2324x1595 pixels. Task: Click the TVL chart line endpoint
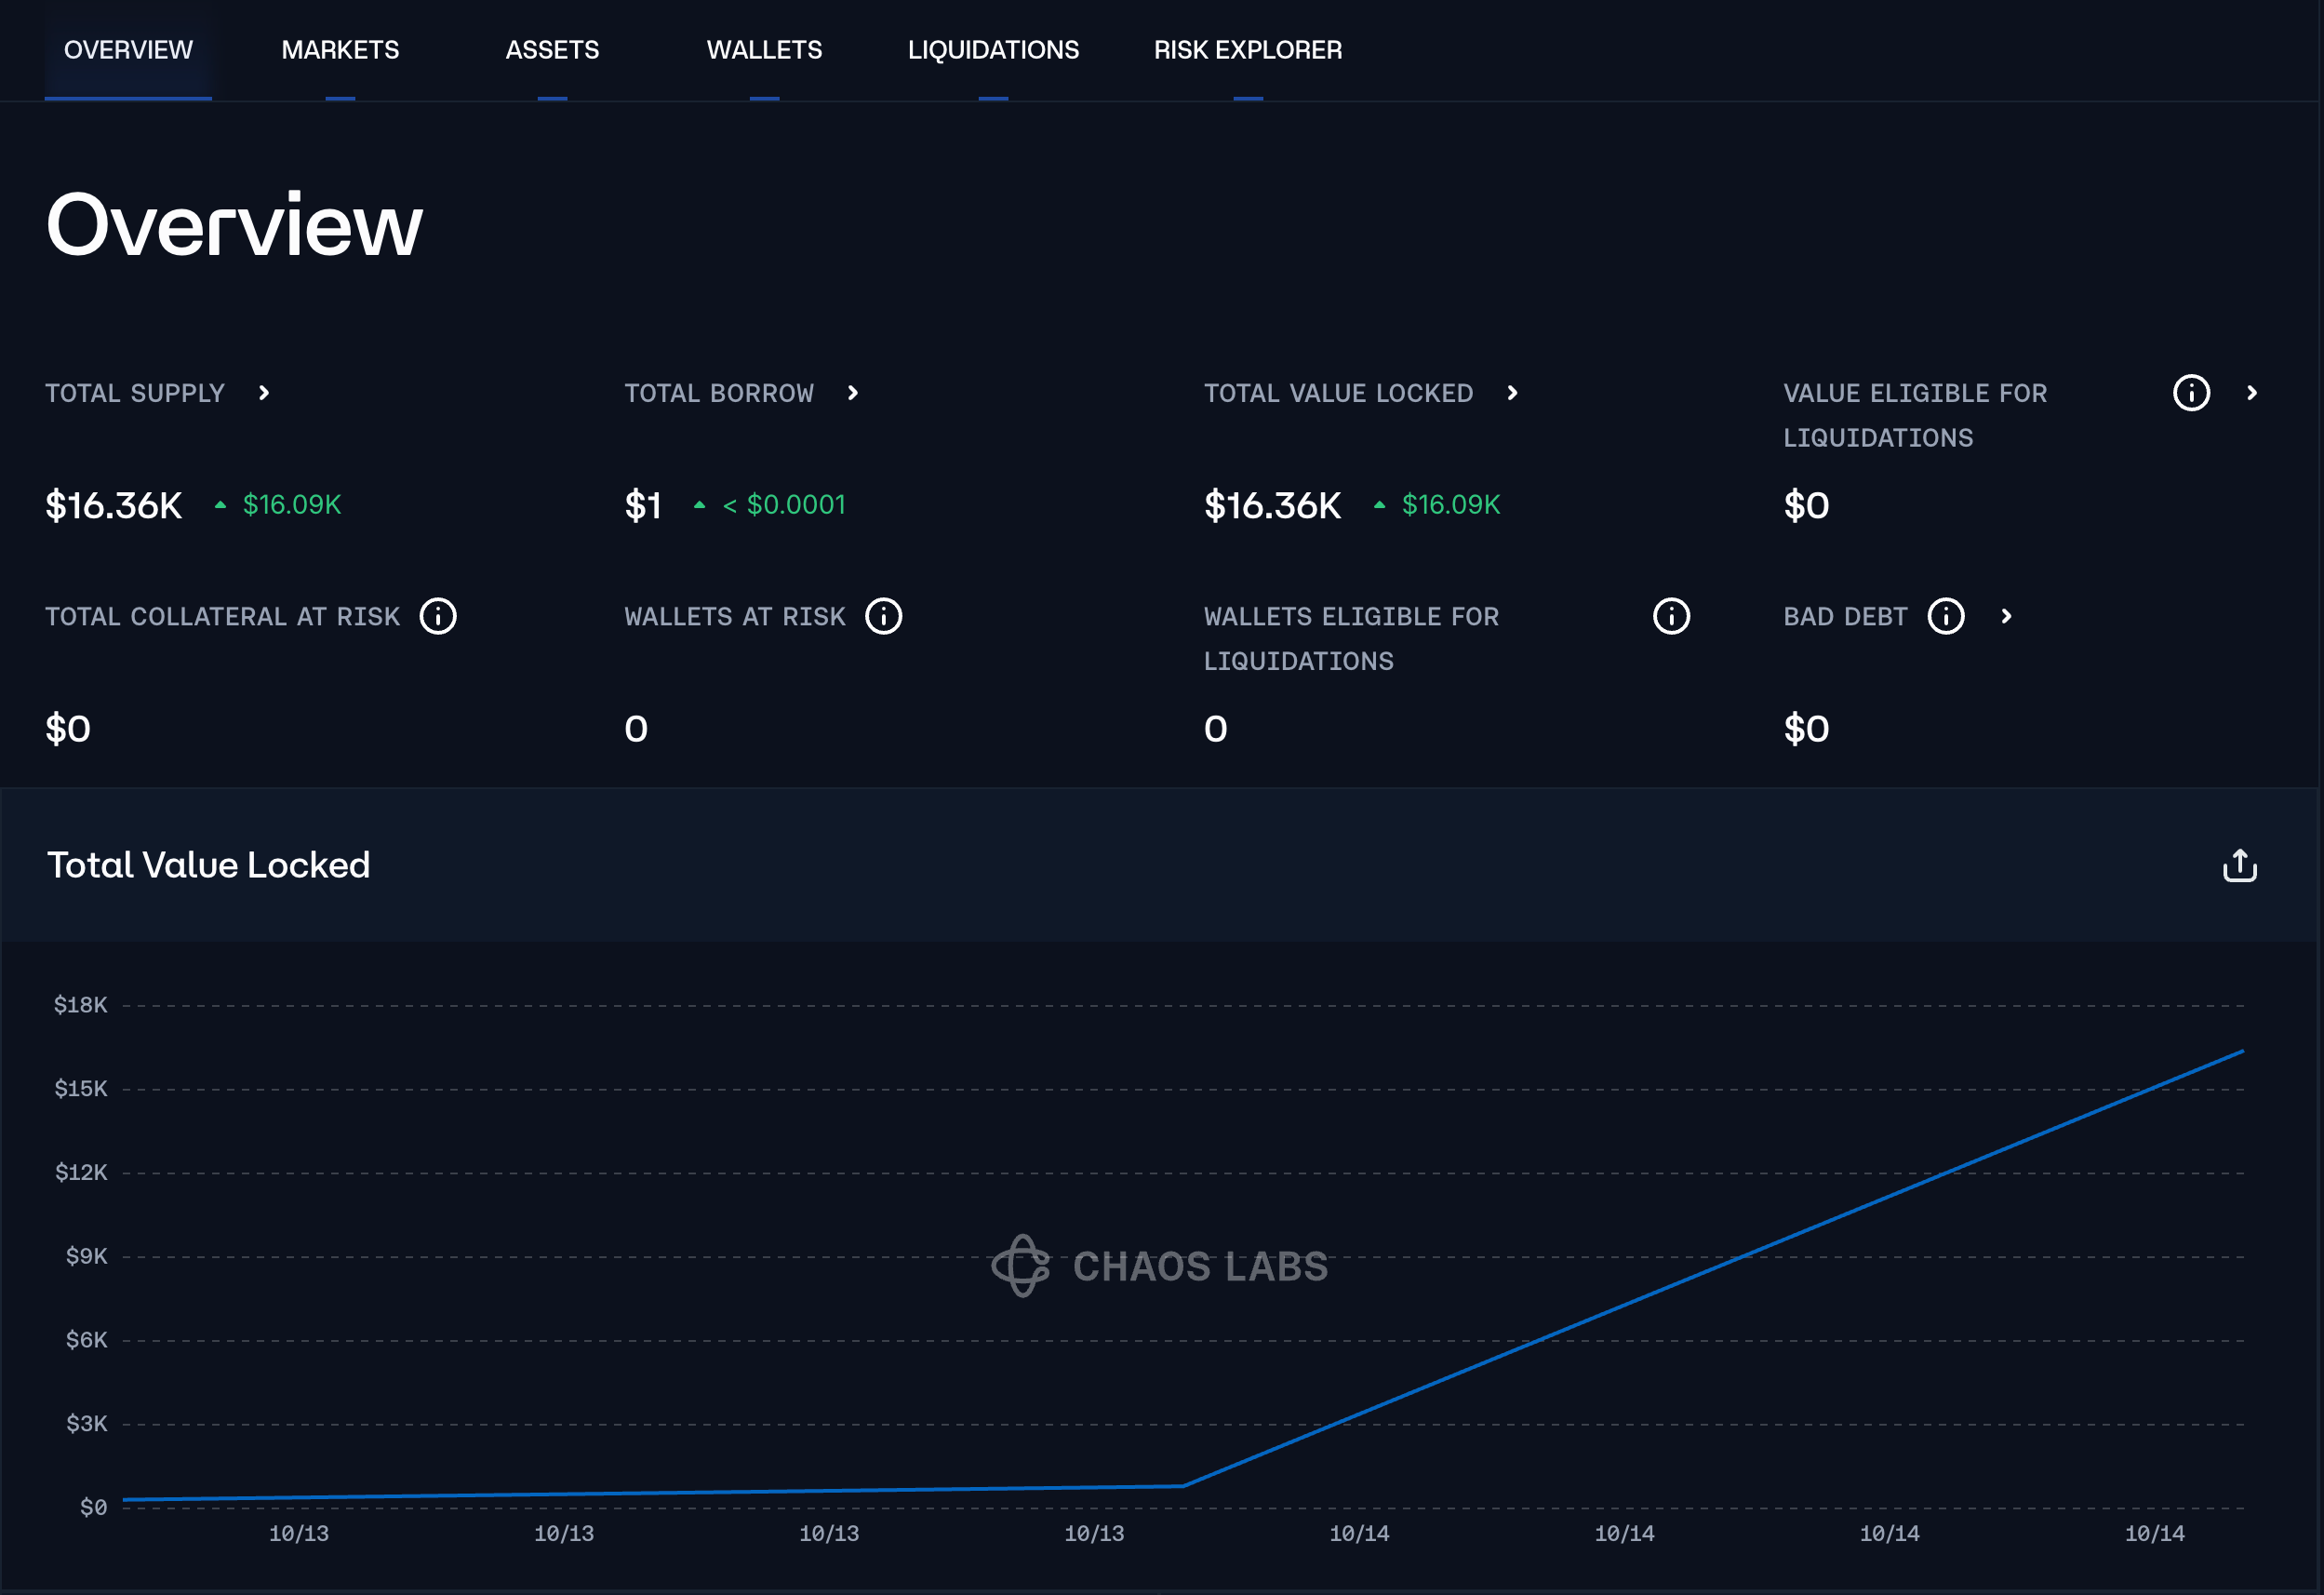pos(2241,1052)
